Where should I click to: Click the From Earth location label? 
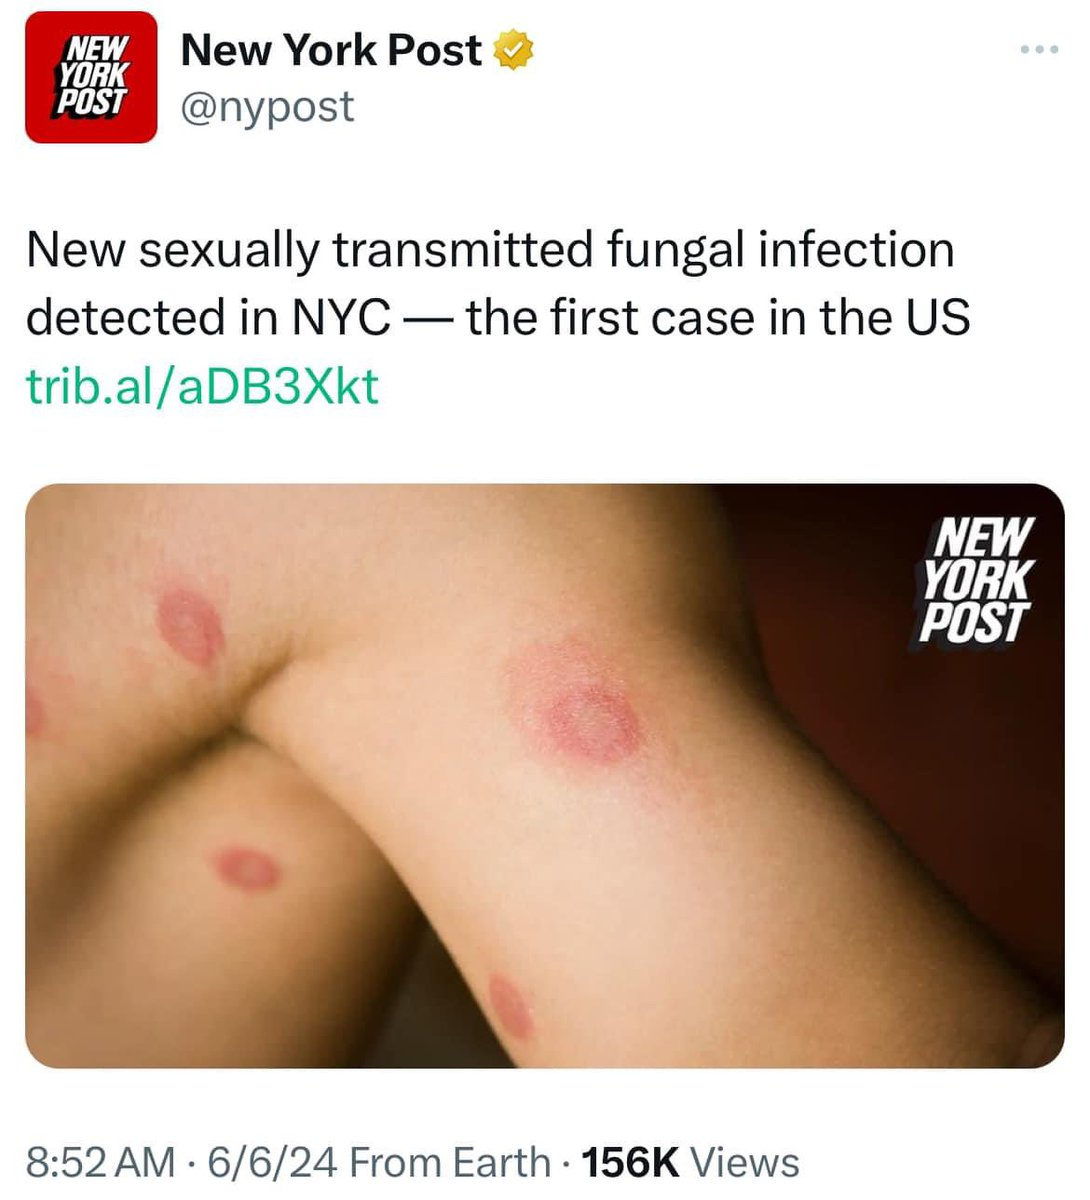point(450,1163)
